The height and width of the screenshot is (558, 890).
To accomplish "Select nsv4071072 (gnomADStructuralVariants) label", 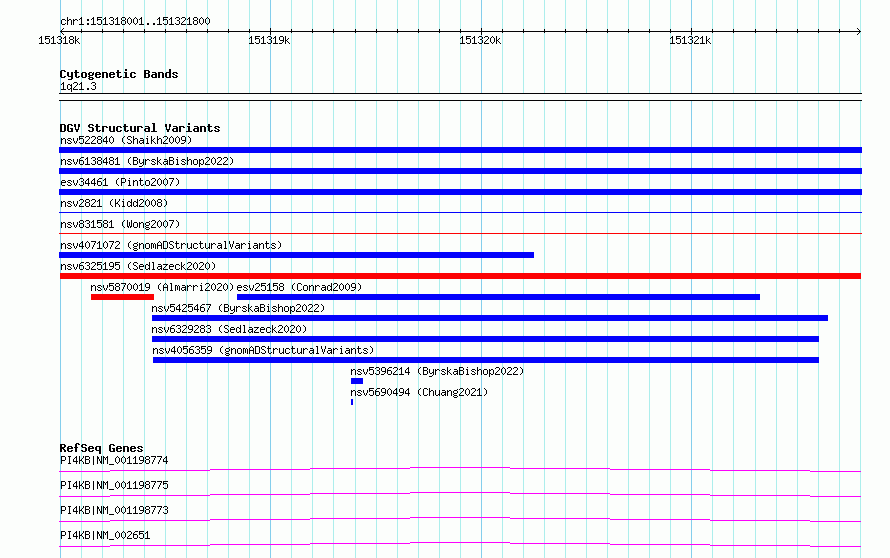I will click(171, 245).
